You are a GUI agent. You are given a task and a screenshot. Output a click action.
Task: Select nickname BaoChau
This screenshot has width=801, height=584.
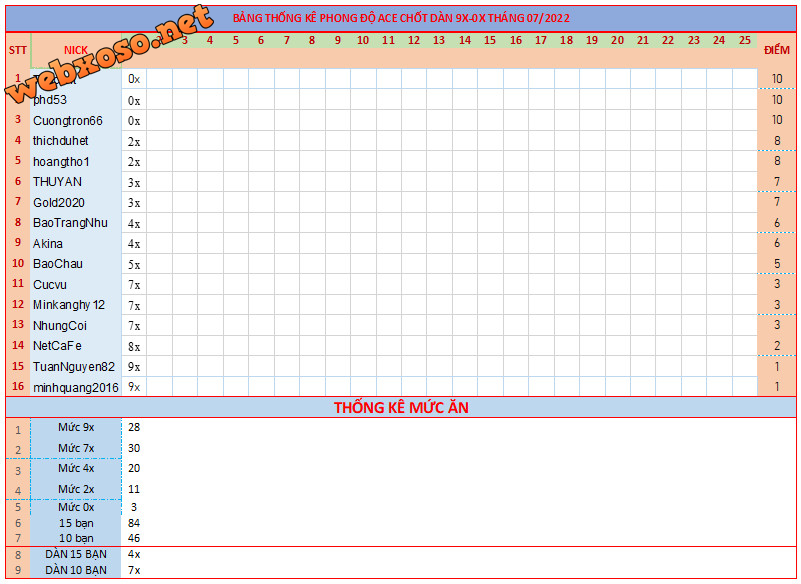[58, 264]
